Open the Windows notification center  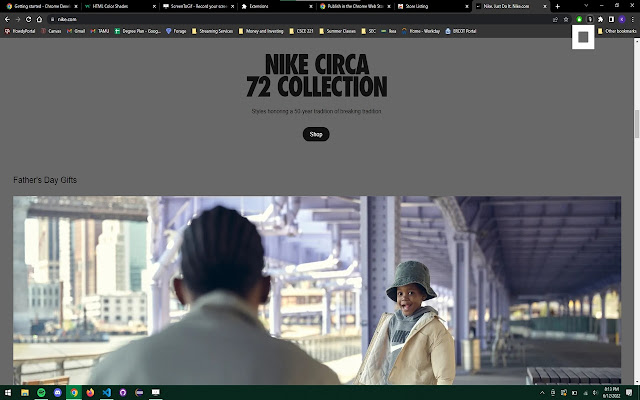pyautogui.click(x=629, y=393)
